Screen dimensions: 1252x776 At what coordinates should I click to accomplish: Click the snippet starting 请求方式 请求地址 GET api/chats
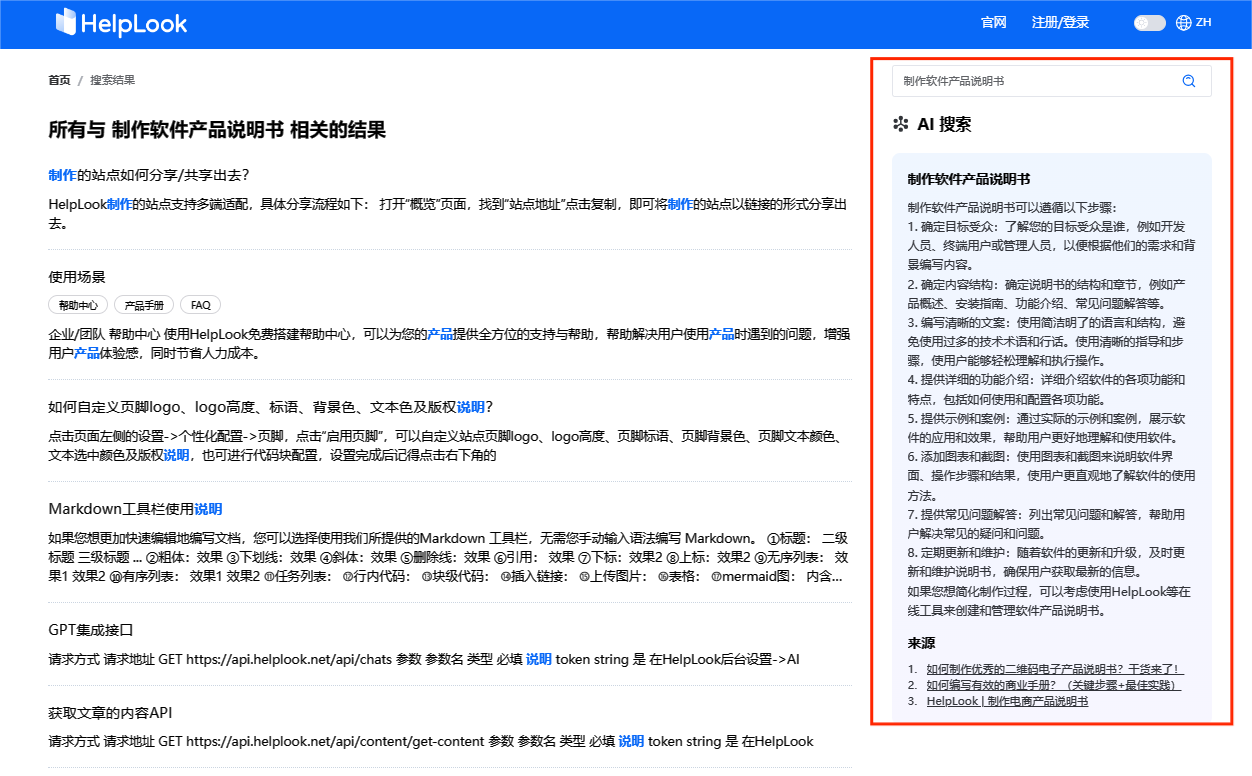point(424,659)
